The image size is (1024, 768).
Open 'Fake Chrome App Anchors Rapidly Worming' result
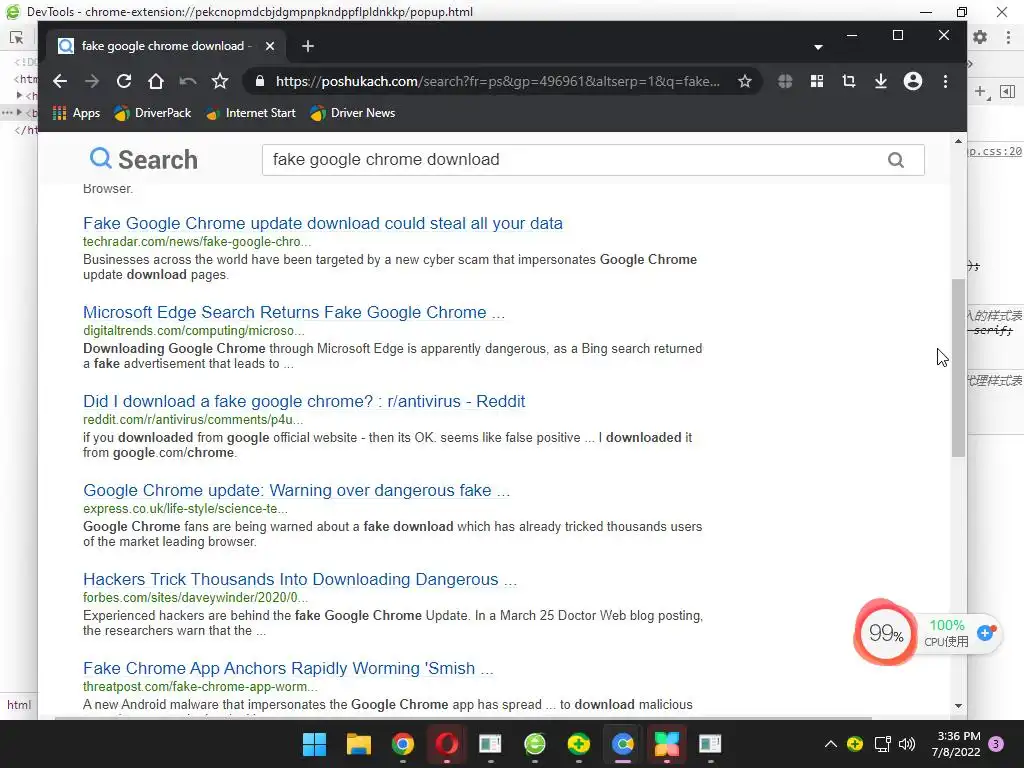pos(288,668)
